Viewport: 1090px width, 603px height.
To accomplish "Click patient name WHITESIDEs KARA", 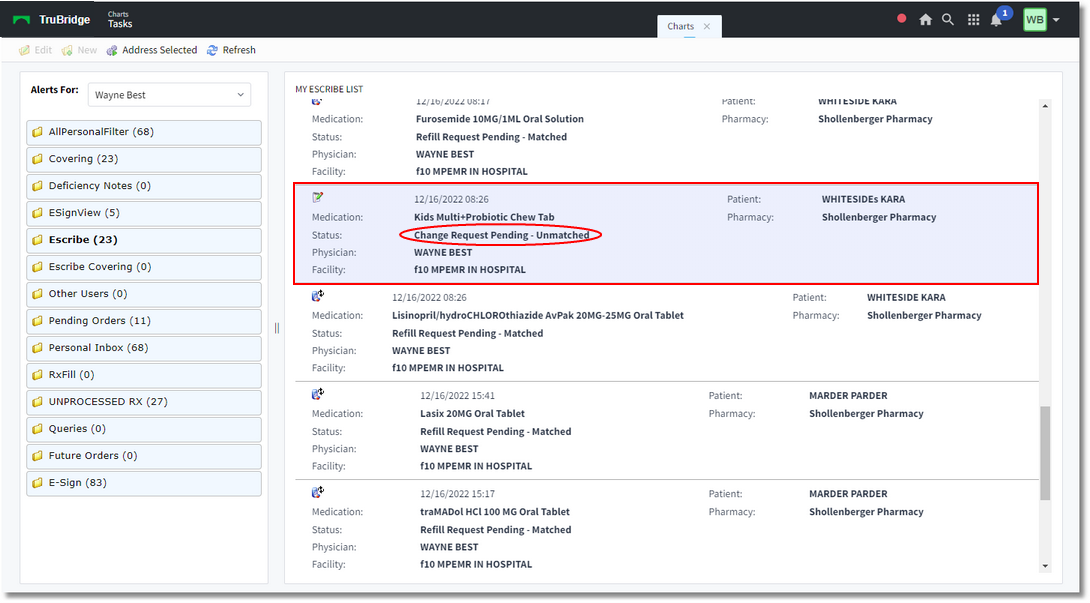I will [x=863, y=199].
